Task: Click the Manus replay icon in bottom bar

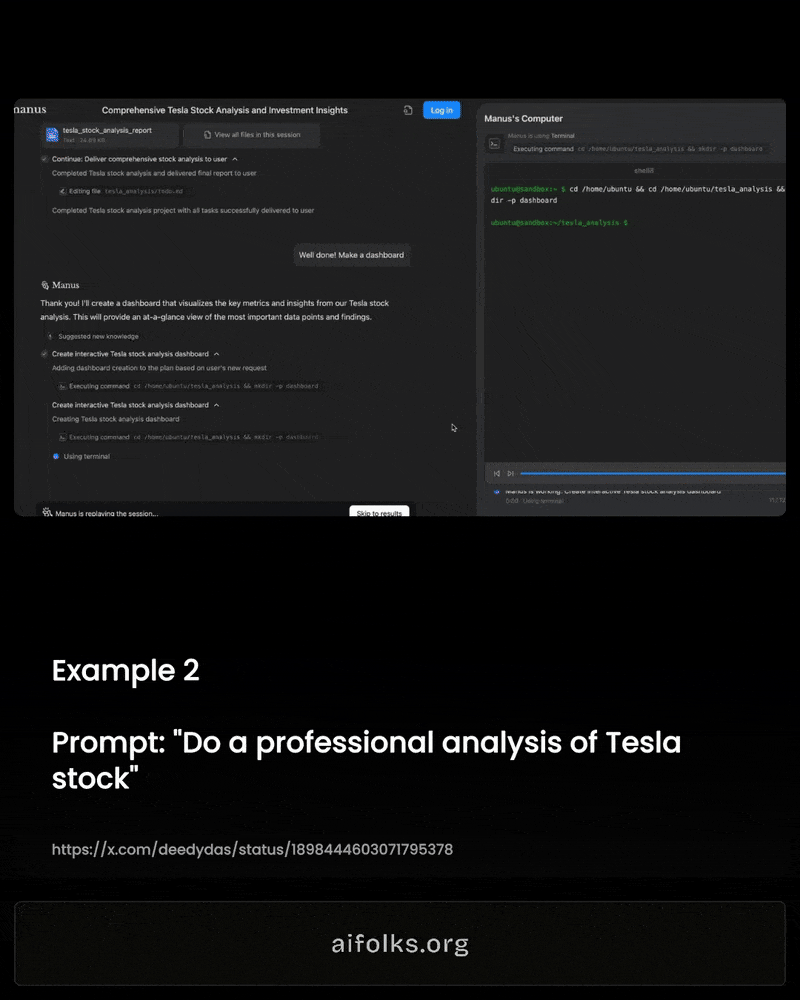Action: point(47,513)
